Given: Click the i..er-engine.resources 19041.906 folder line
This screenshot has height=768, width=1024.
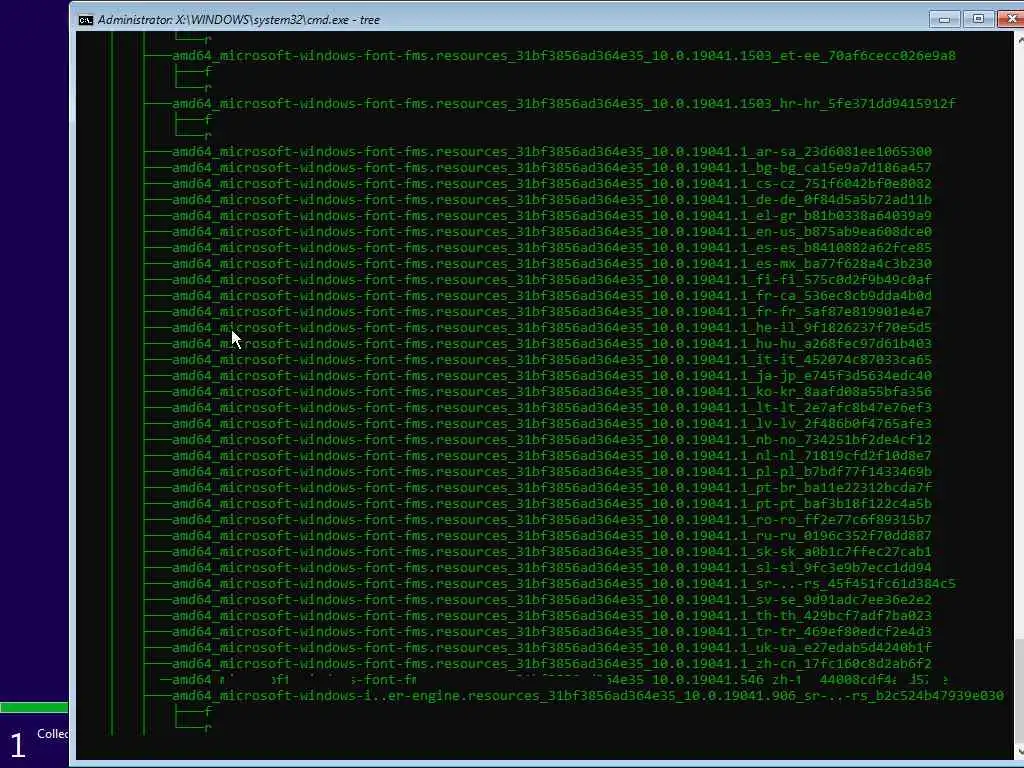Looking at the screenshot, I should 588,696.
